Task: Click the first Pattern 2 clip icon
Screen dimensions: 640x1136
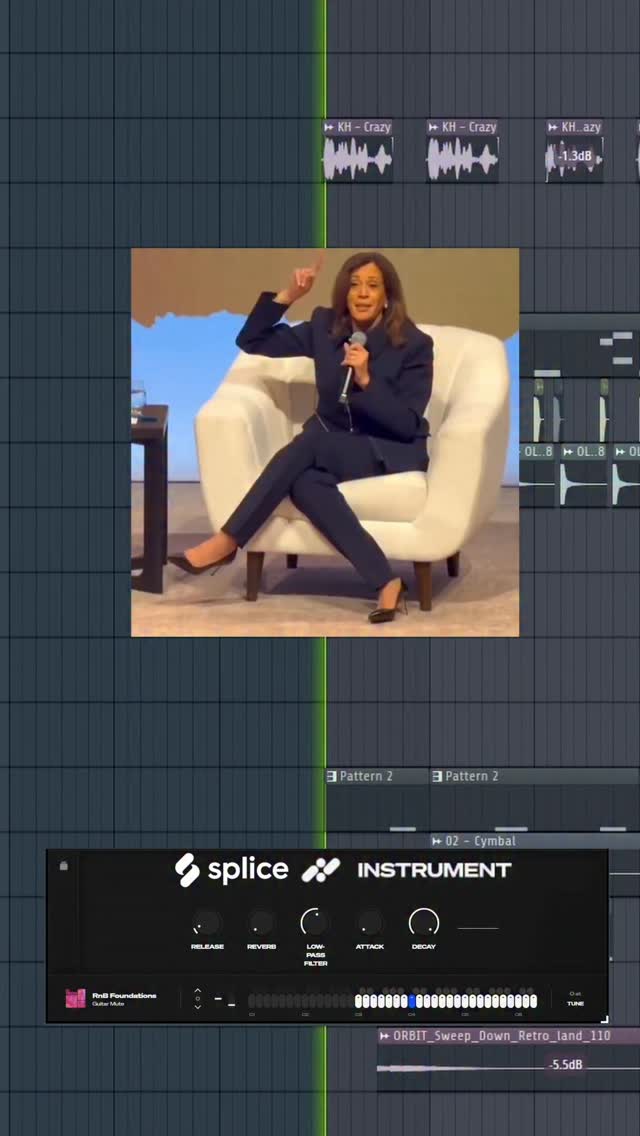Action: [x=331, y=776]
